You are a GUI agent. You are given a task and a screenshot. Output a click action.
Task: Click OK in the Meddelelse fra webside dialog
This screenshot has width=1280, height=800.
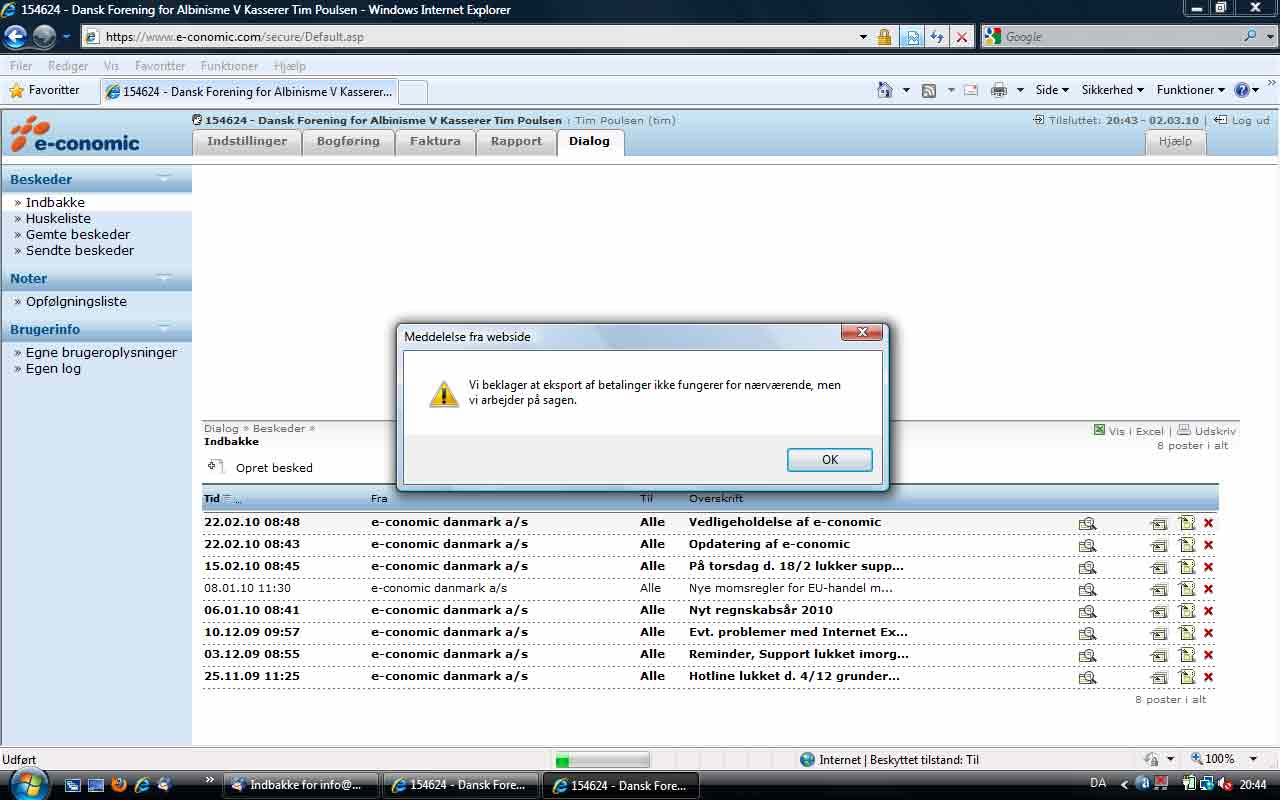(x=829, y=460)
